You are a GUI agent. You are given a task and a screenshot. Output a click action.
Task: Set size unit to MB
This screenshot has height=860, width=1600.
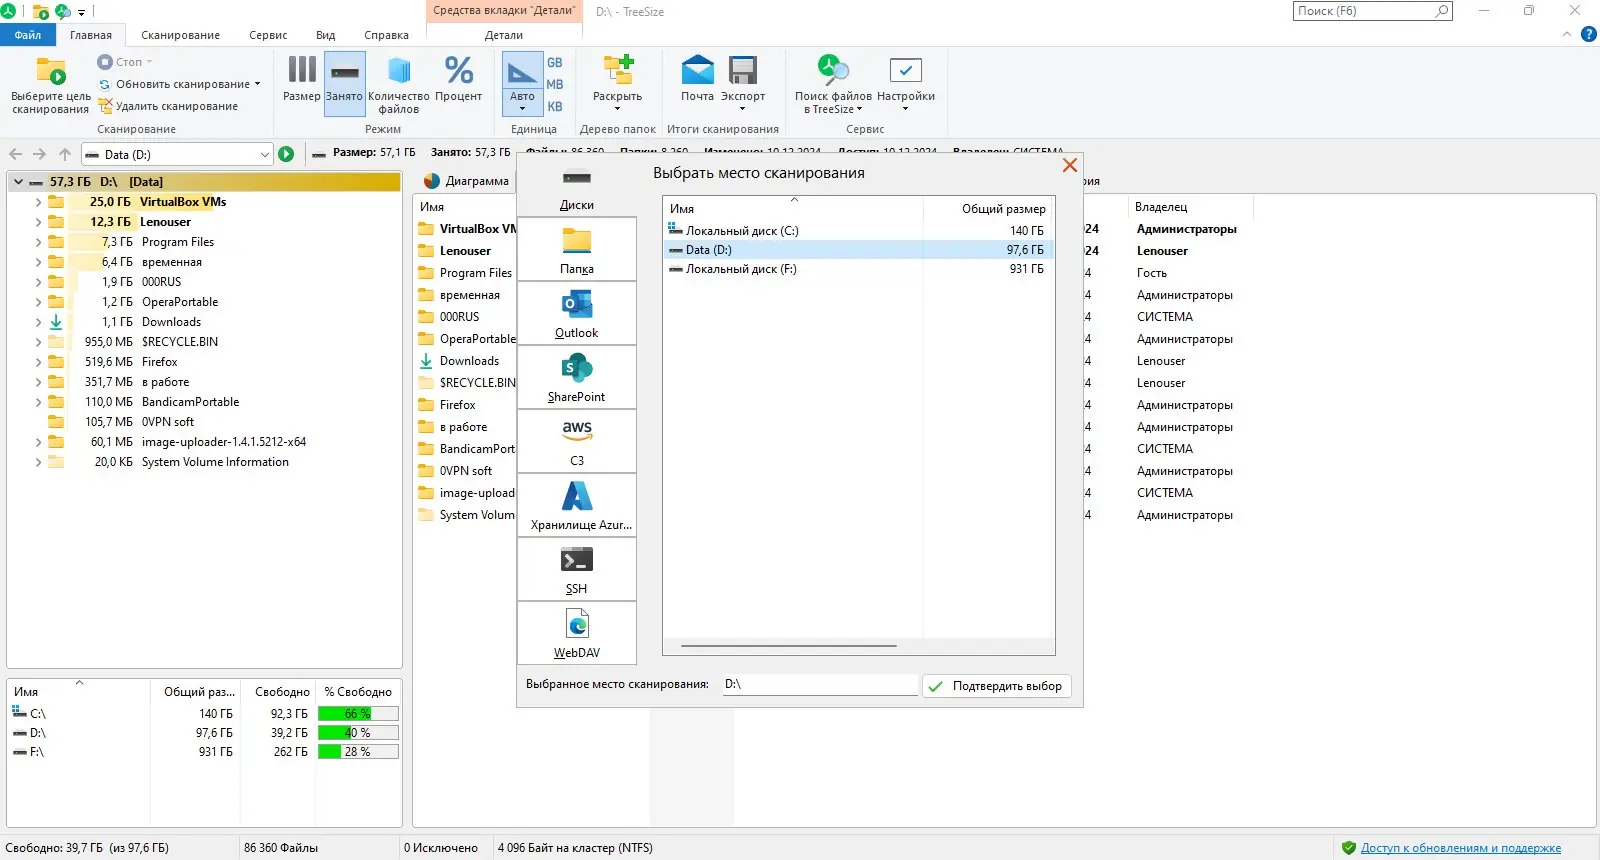point(555,84)
